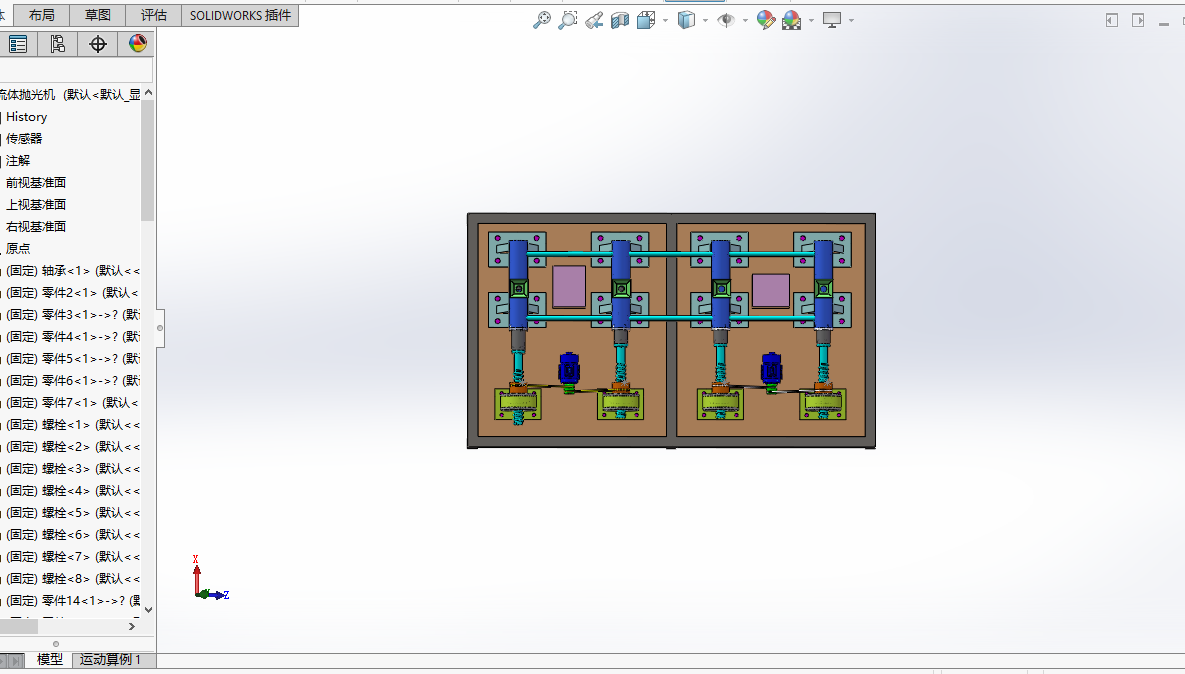Click the feature tree scroll up arrow
Image resolution: width=1185 pixels, height=674 pixels.
[148, 92]
